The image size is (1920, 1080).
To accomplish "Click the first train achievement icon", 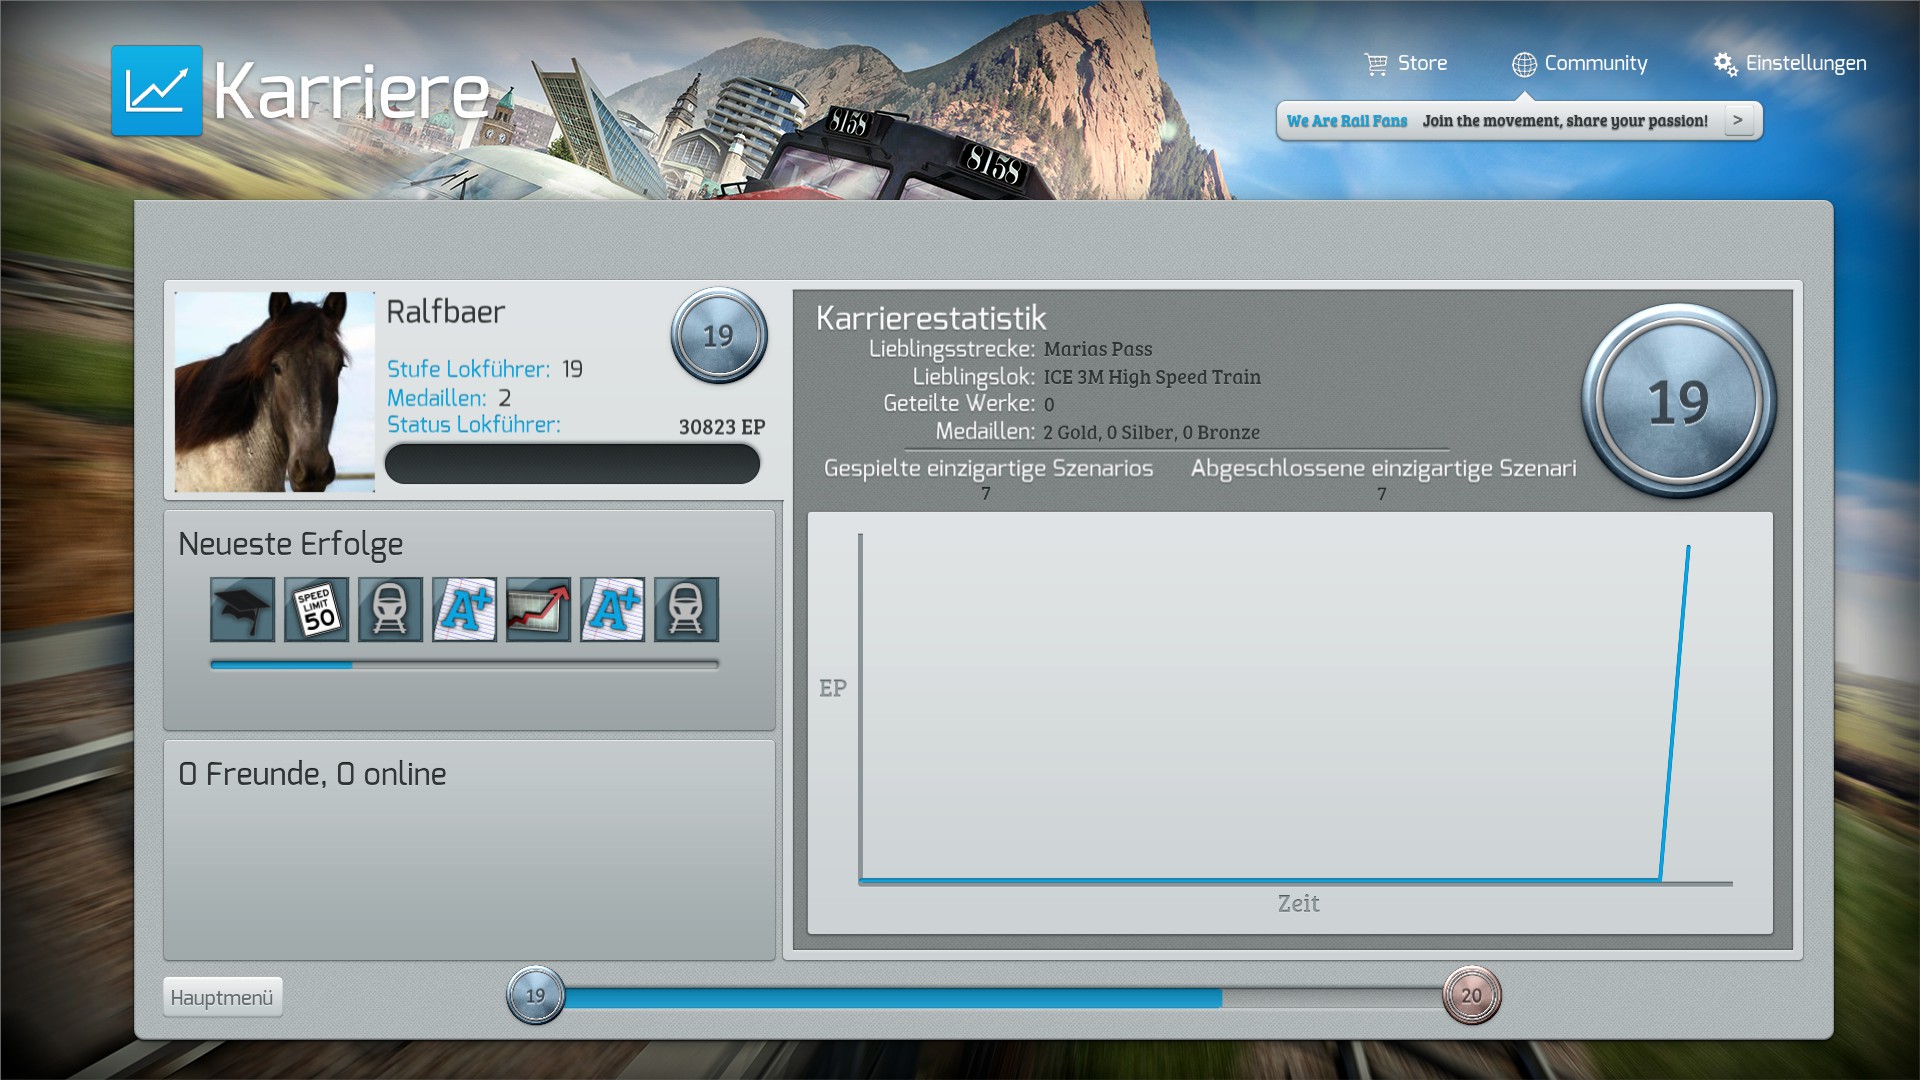I will tap(390, 609).
